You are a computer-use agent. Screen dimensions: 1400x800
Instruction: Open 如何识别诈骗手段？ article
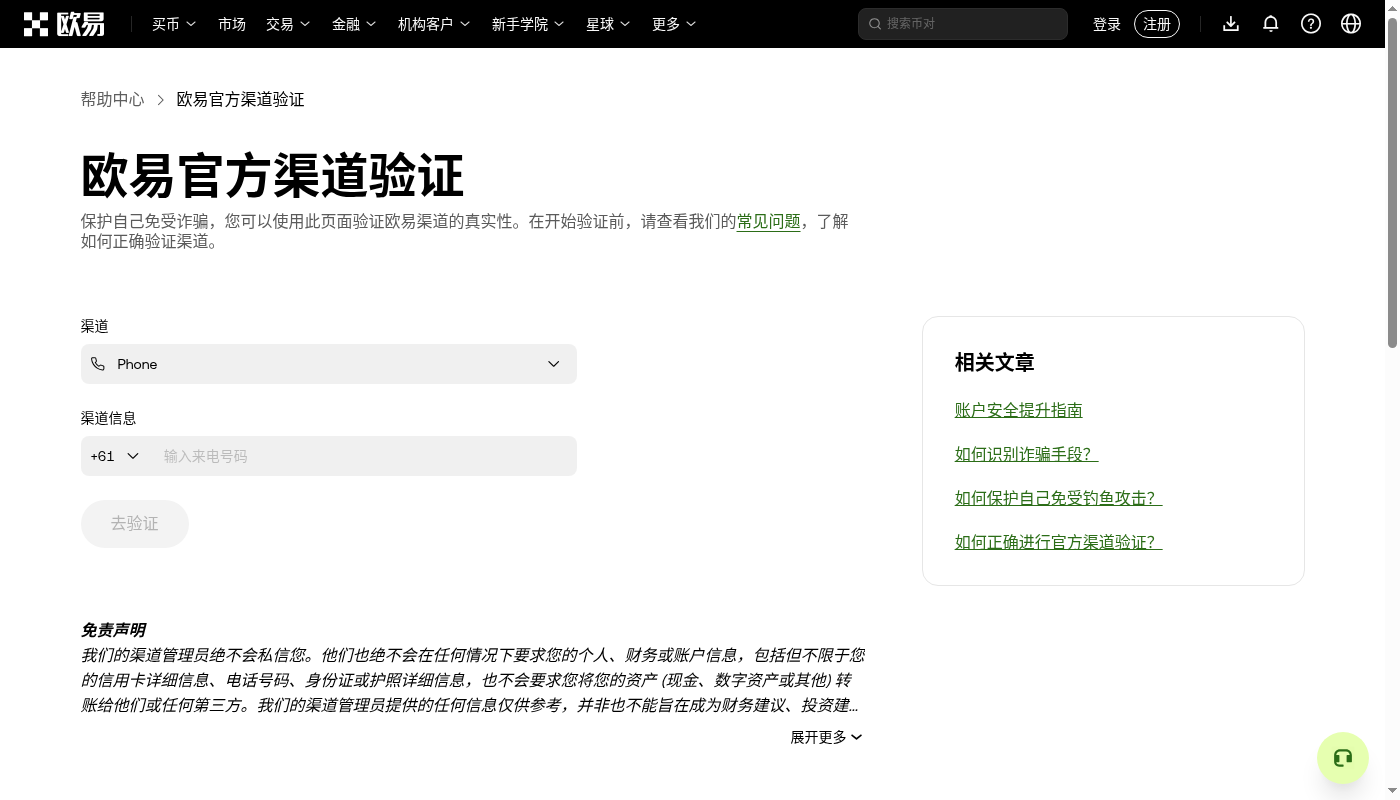1027,454
